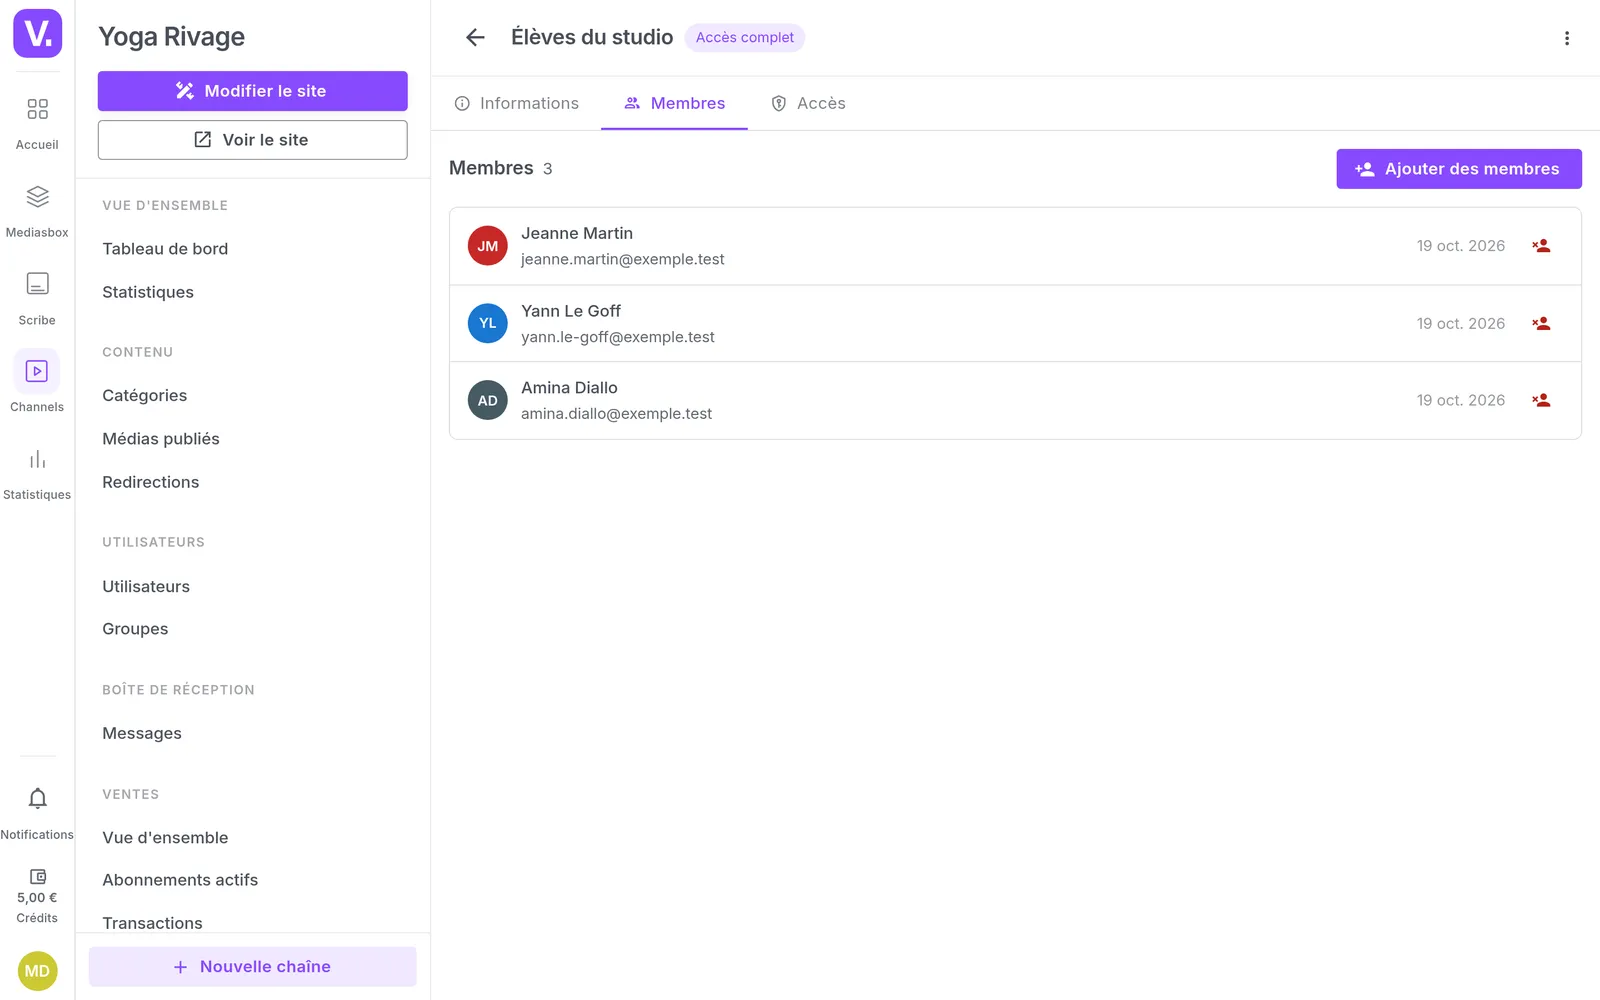Click amina.diallo@exemple.test email

616,414
